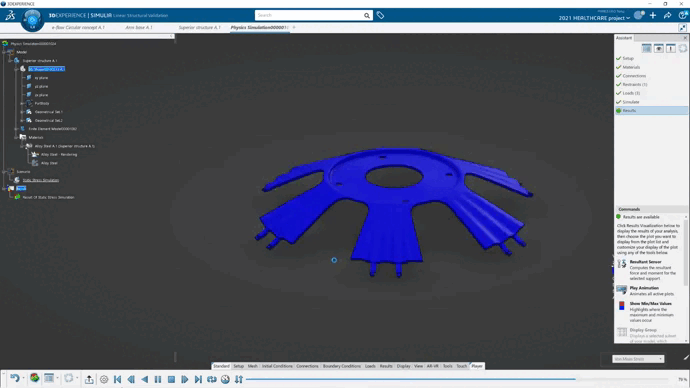The height and width of the screenshot is (388, 690).
Task: Expand the Undo history dropdown arrow
Action: (23, 378)
